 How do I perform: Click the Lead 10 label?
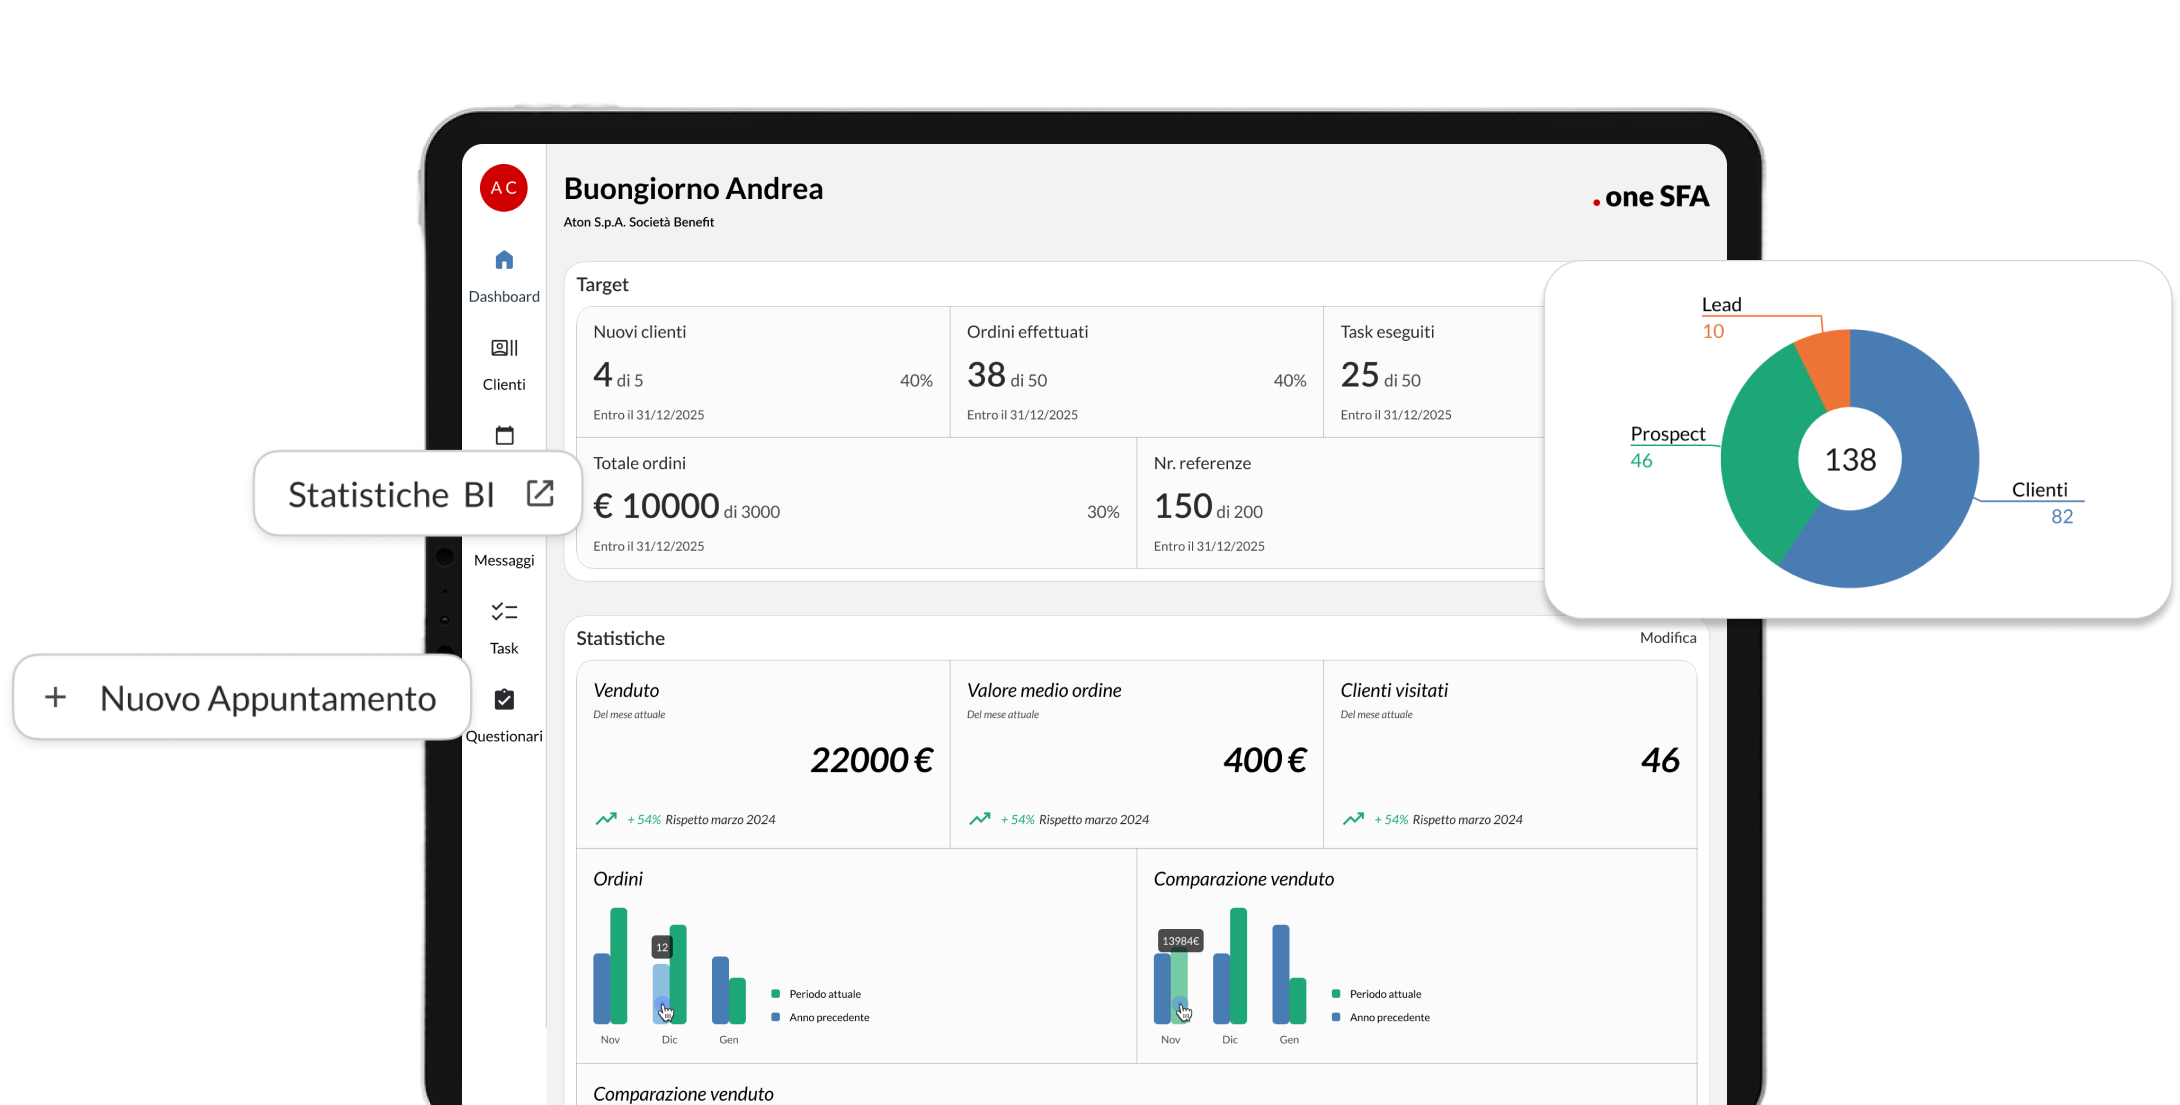tap(1721, 317)
